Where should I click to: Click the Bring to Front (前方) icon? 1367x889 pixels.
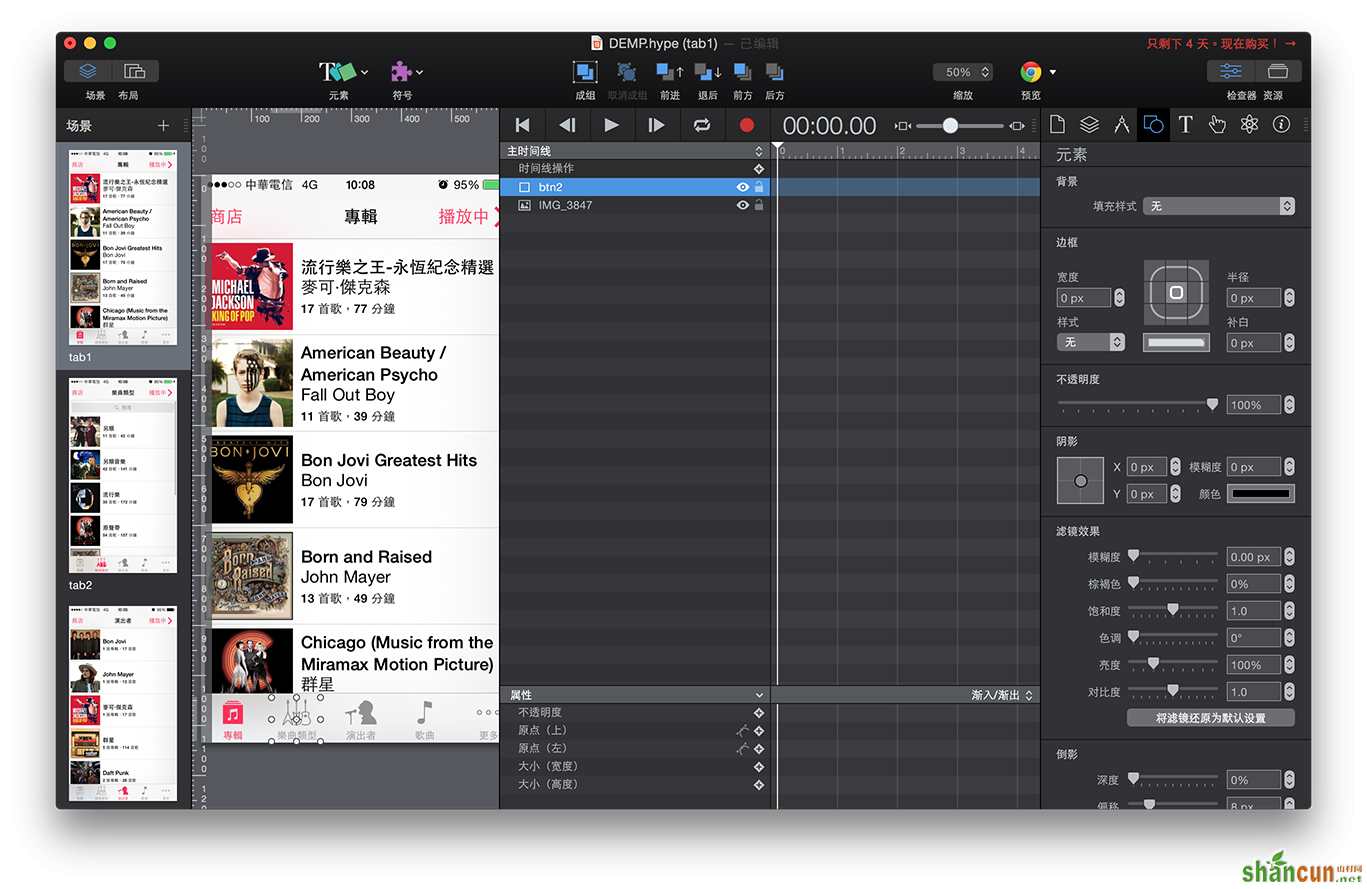coord(743,72)
